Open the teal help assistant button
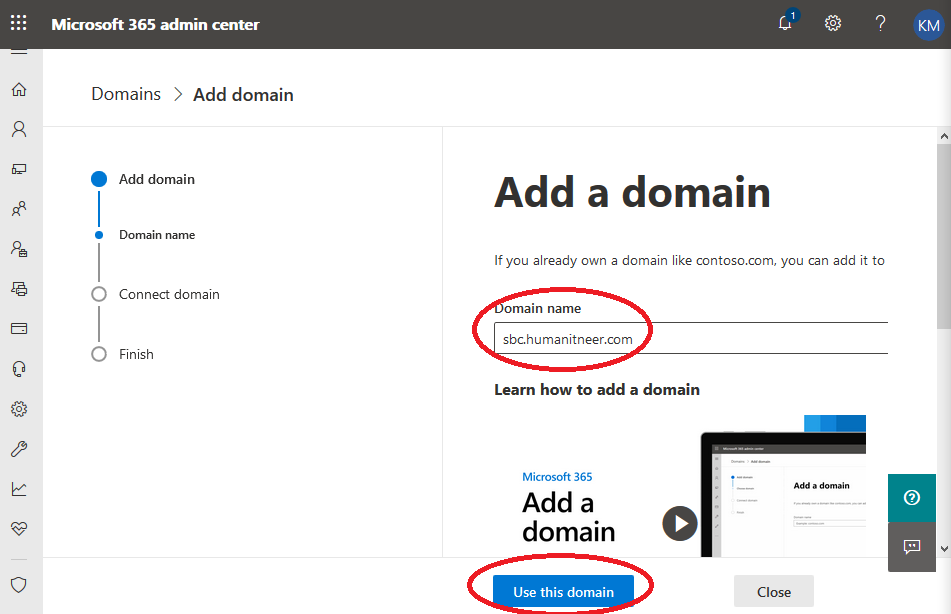 pos(912,498)
